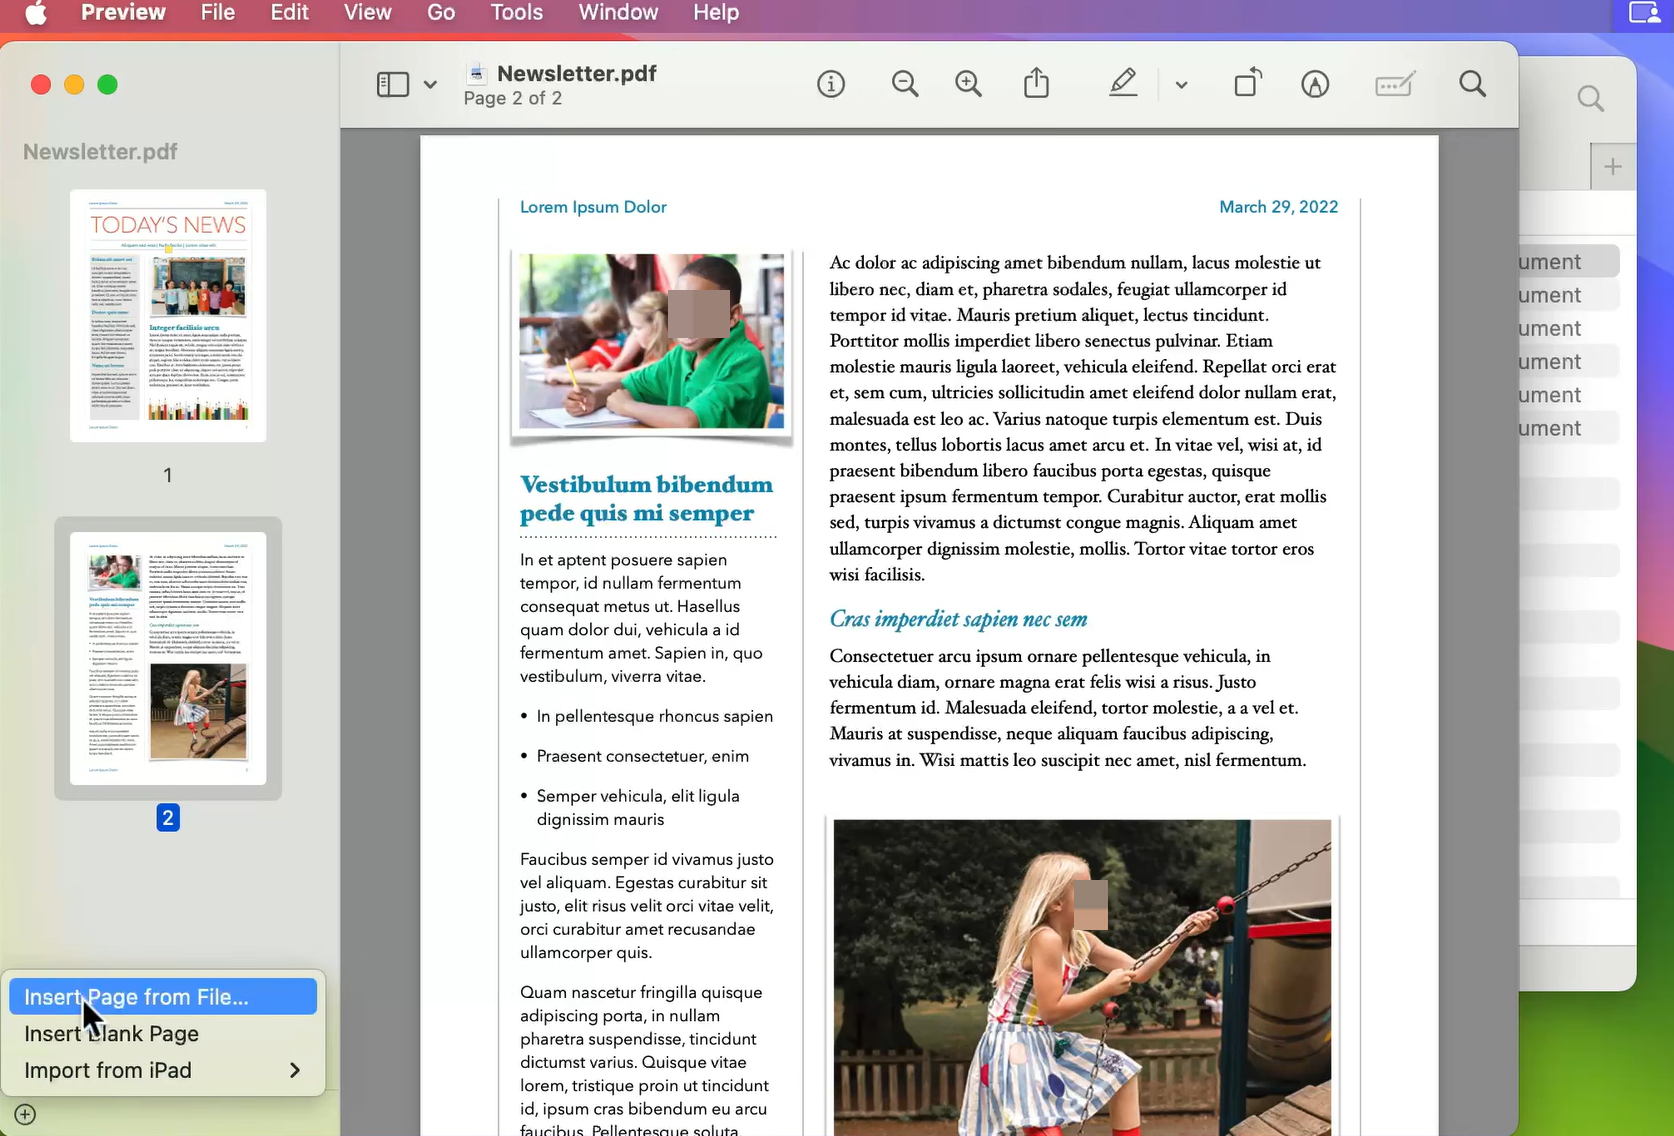Screen dimensions: 1674x1136
Task: Click the March 29, 2022 date text
Action: pos(1278,207)
